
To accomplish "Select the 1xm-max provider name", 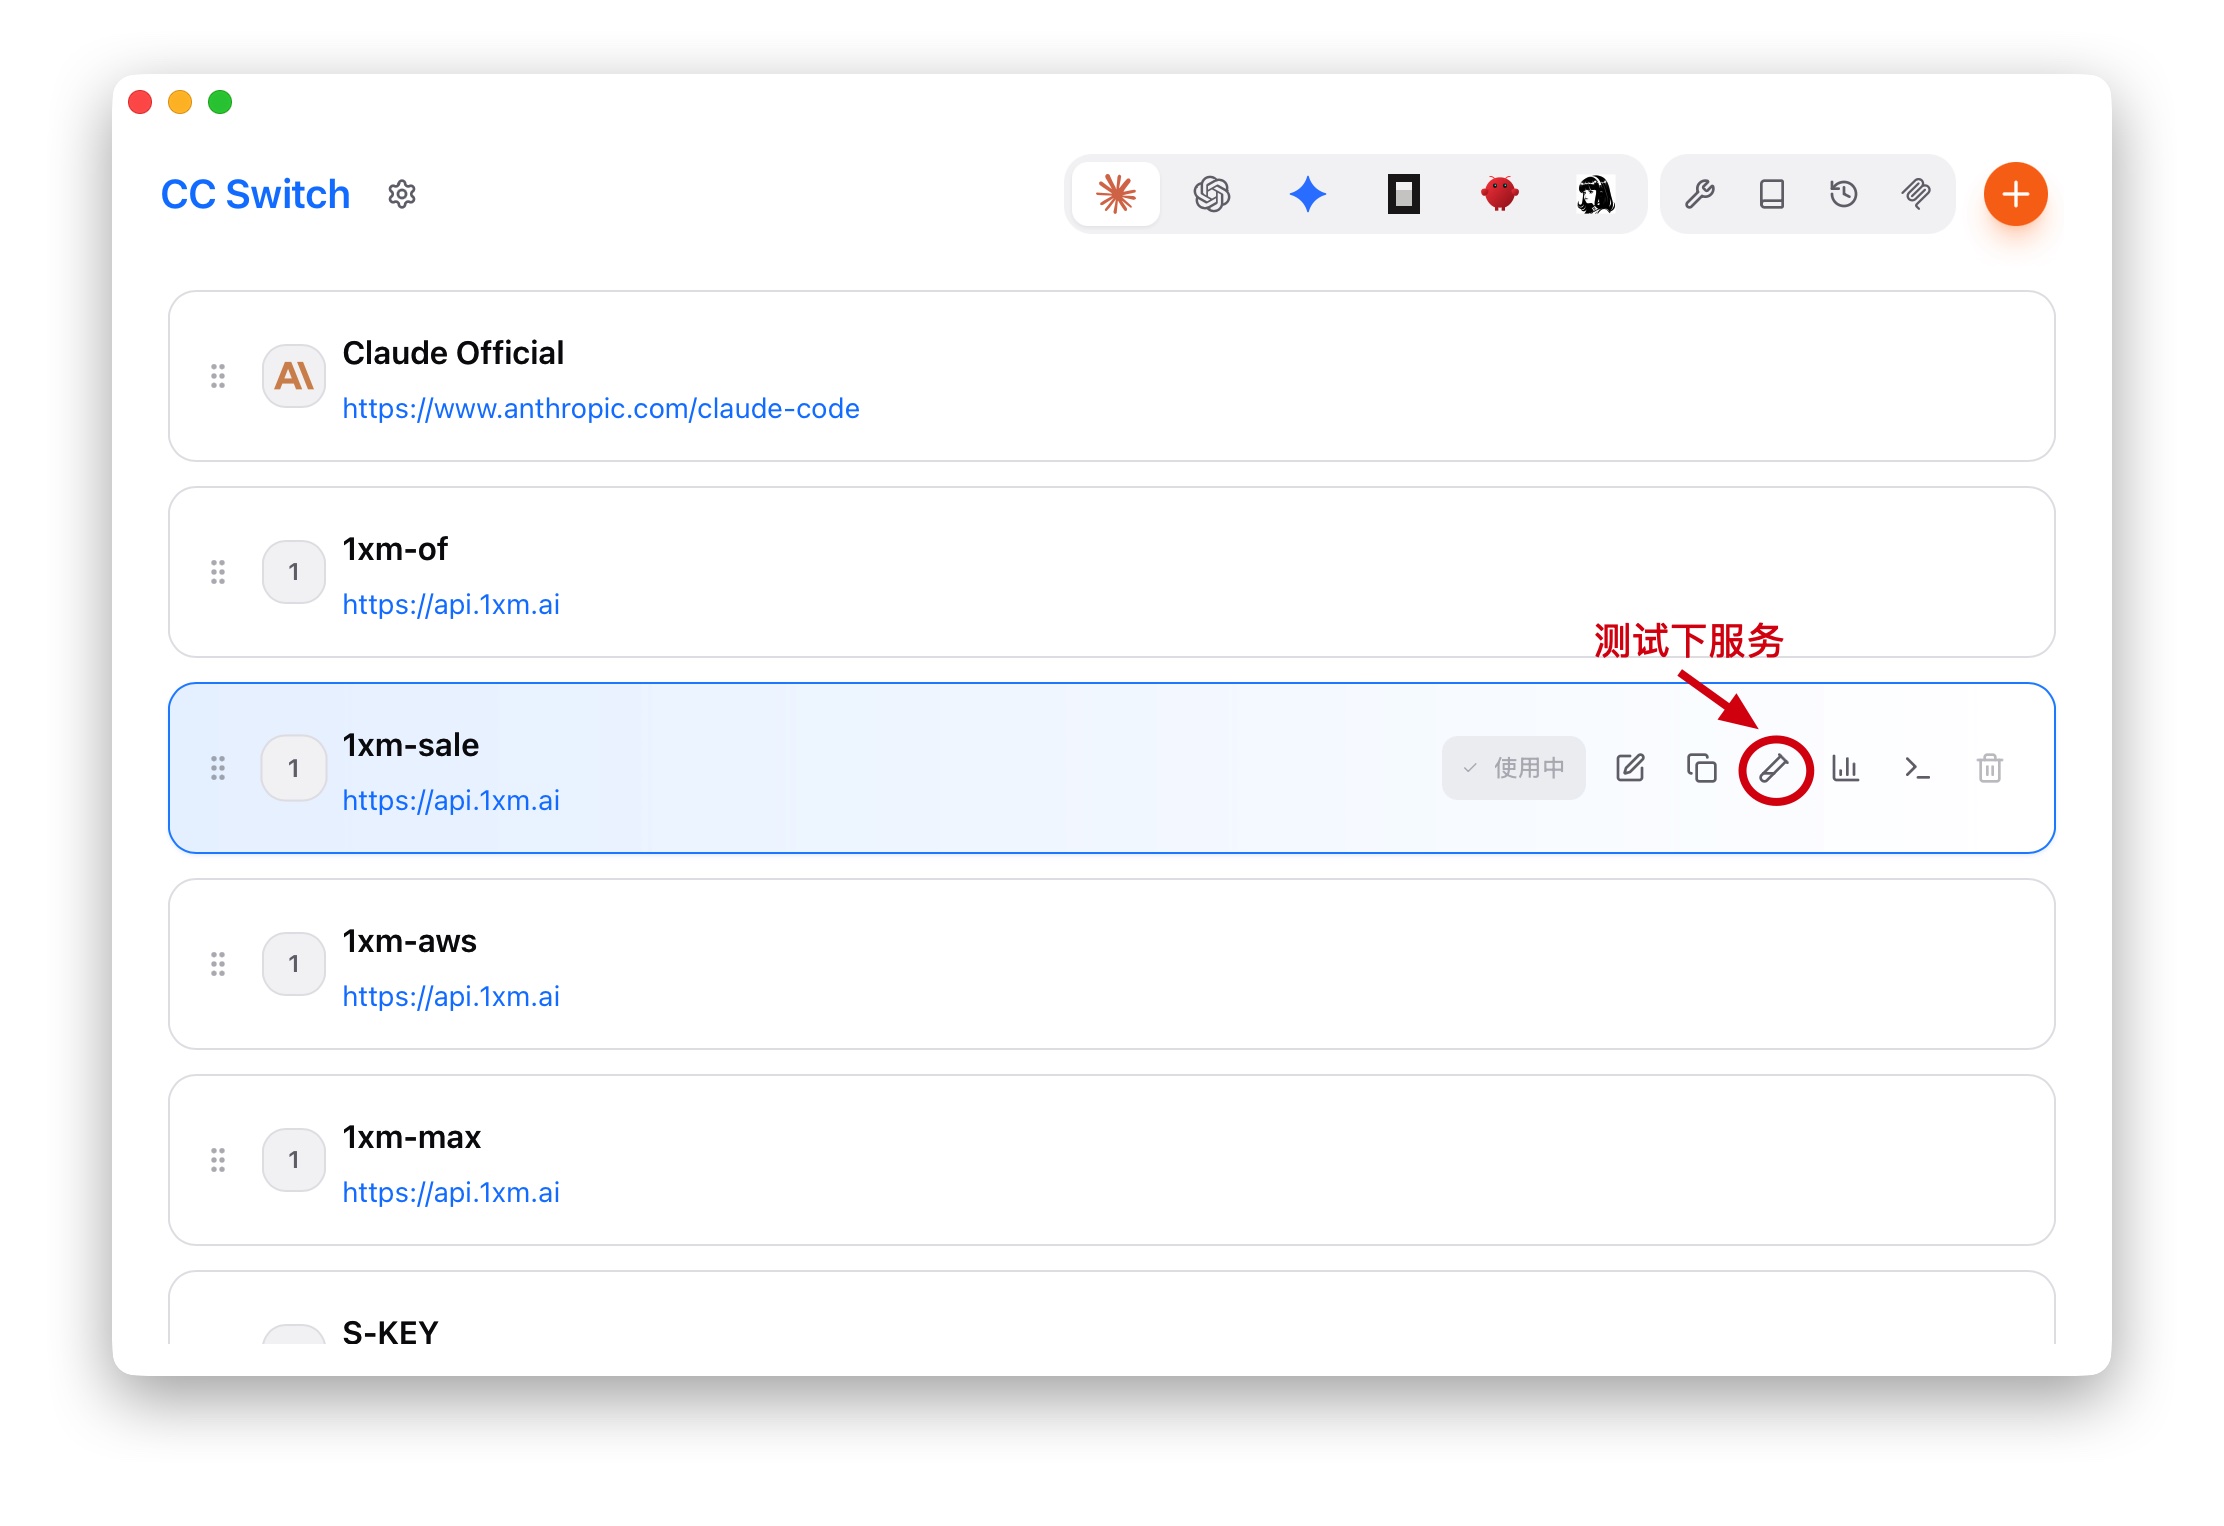I will [x=411, y=1137].
